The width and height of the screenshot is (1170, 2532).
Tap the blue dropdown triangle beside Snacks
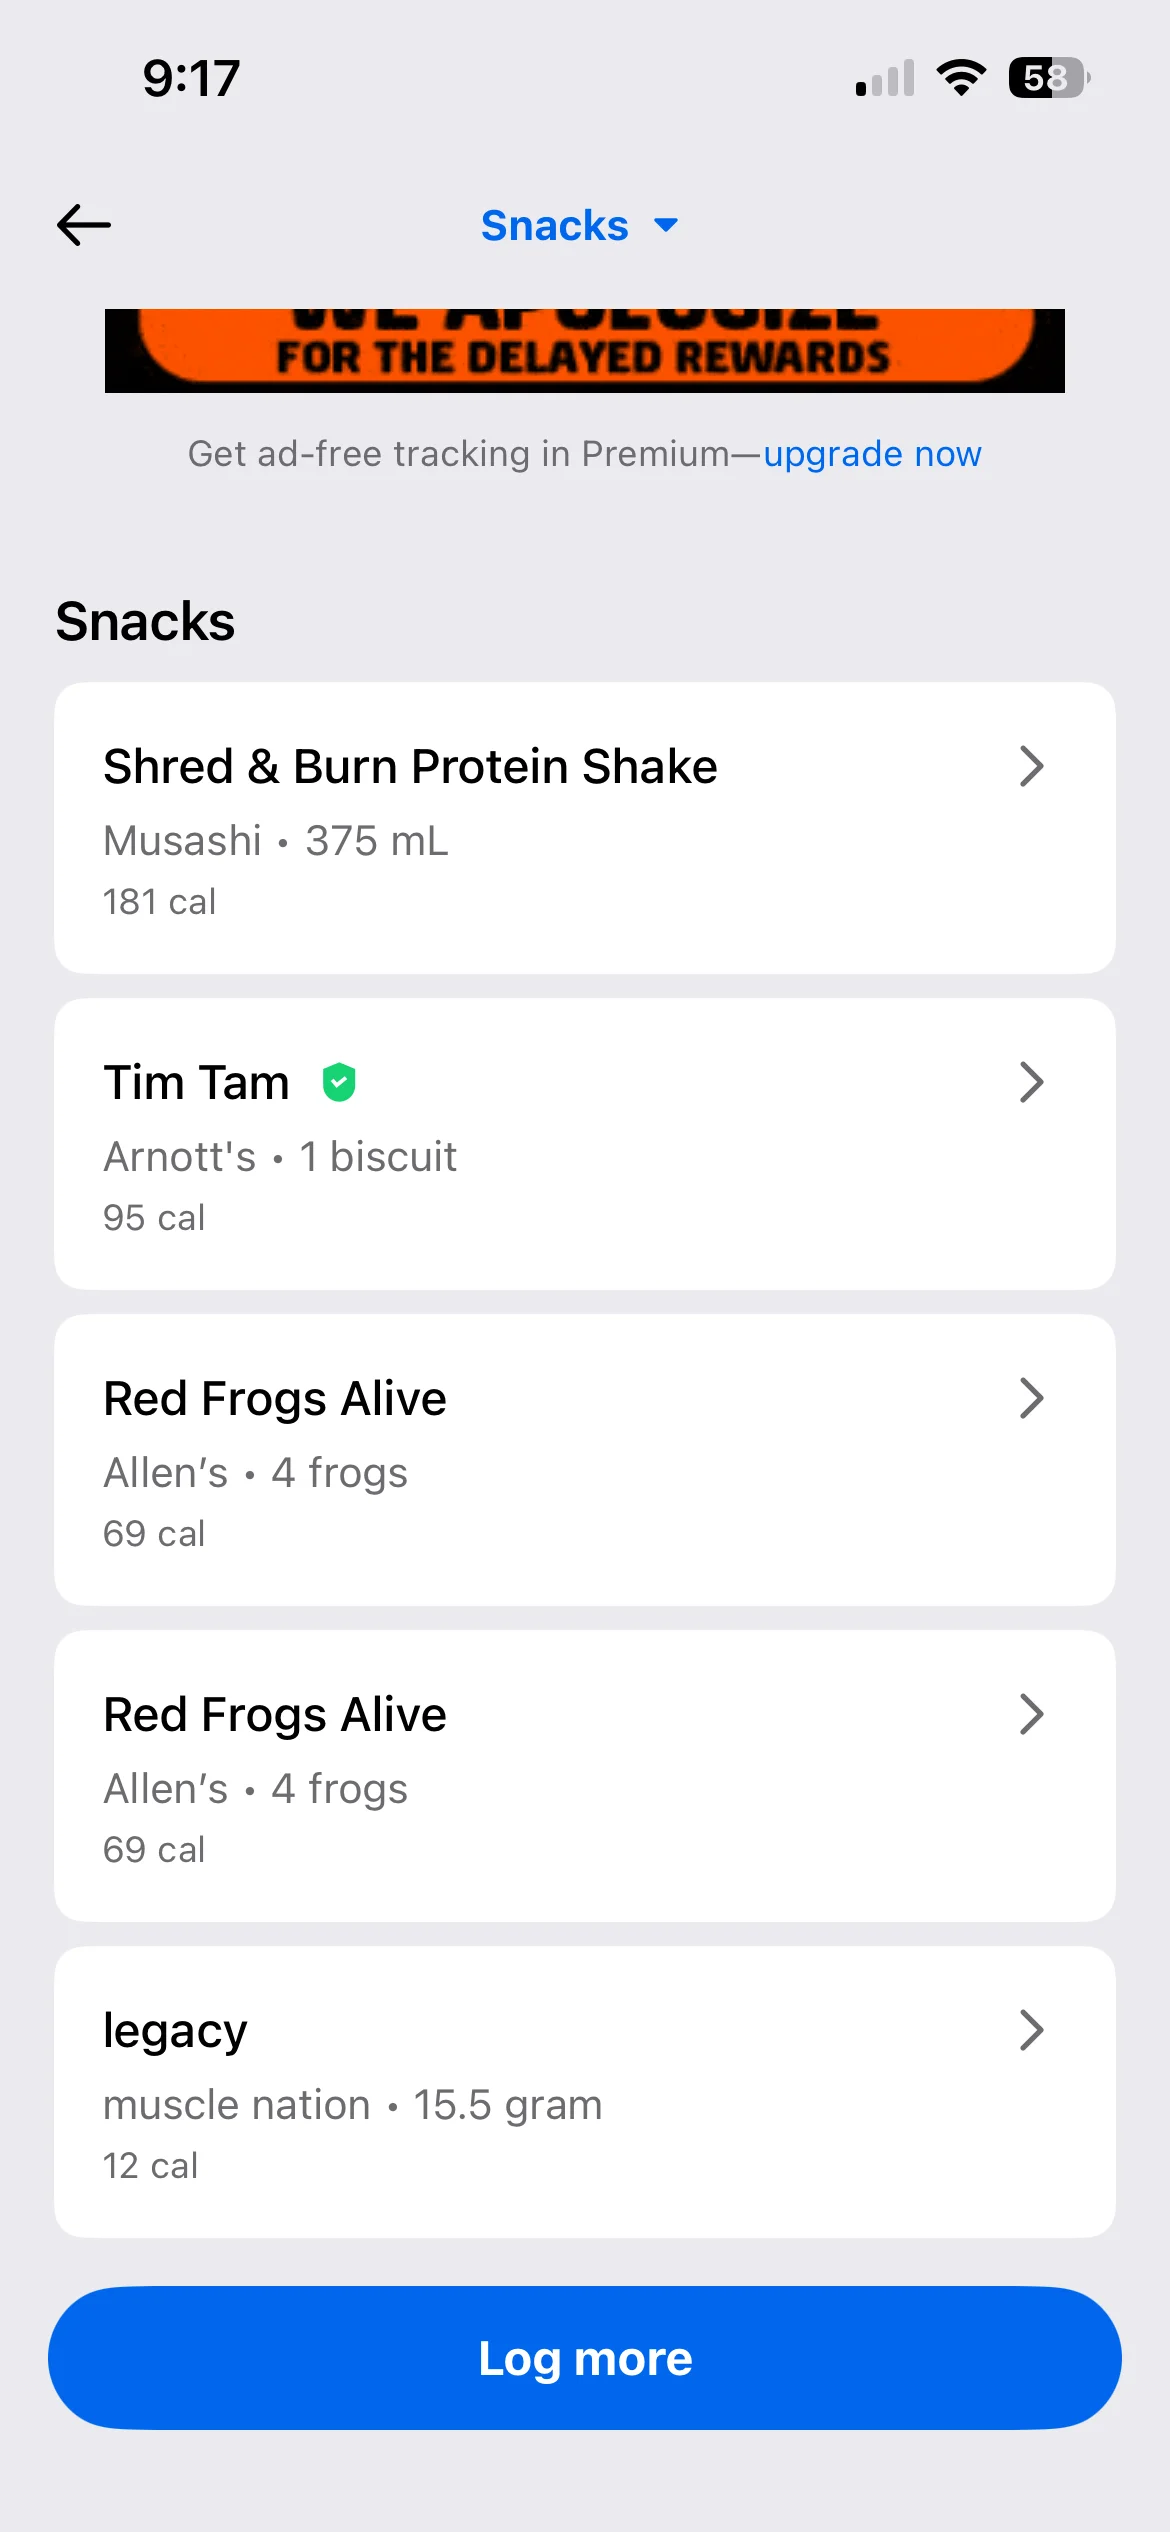(666, 226)
